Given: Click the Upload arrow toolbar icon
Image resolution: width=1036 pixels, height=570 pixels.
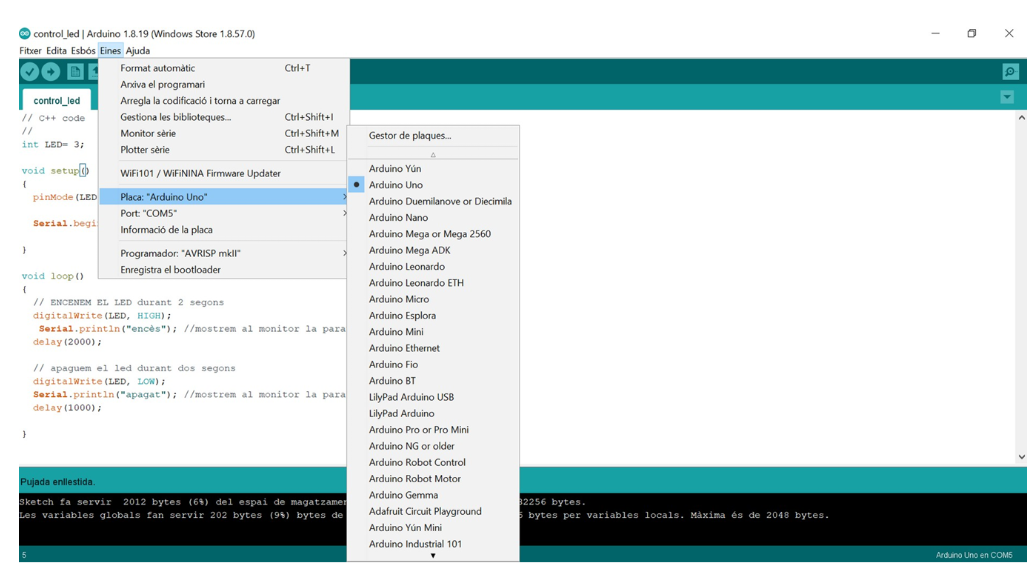Looking at the screenshot, I should pos(51,71).
